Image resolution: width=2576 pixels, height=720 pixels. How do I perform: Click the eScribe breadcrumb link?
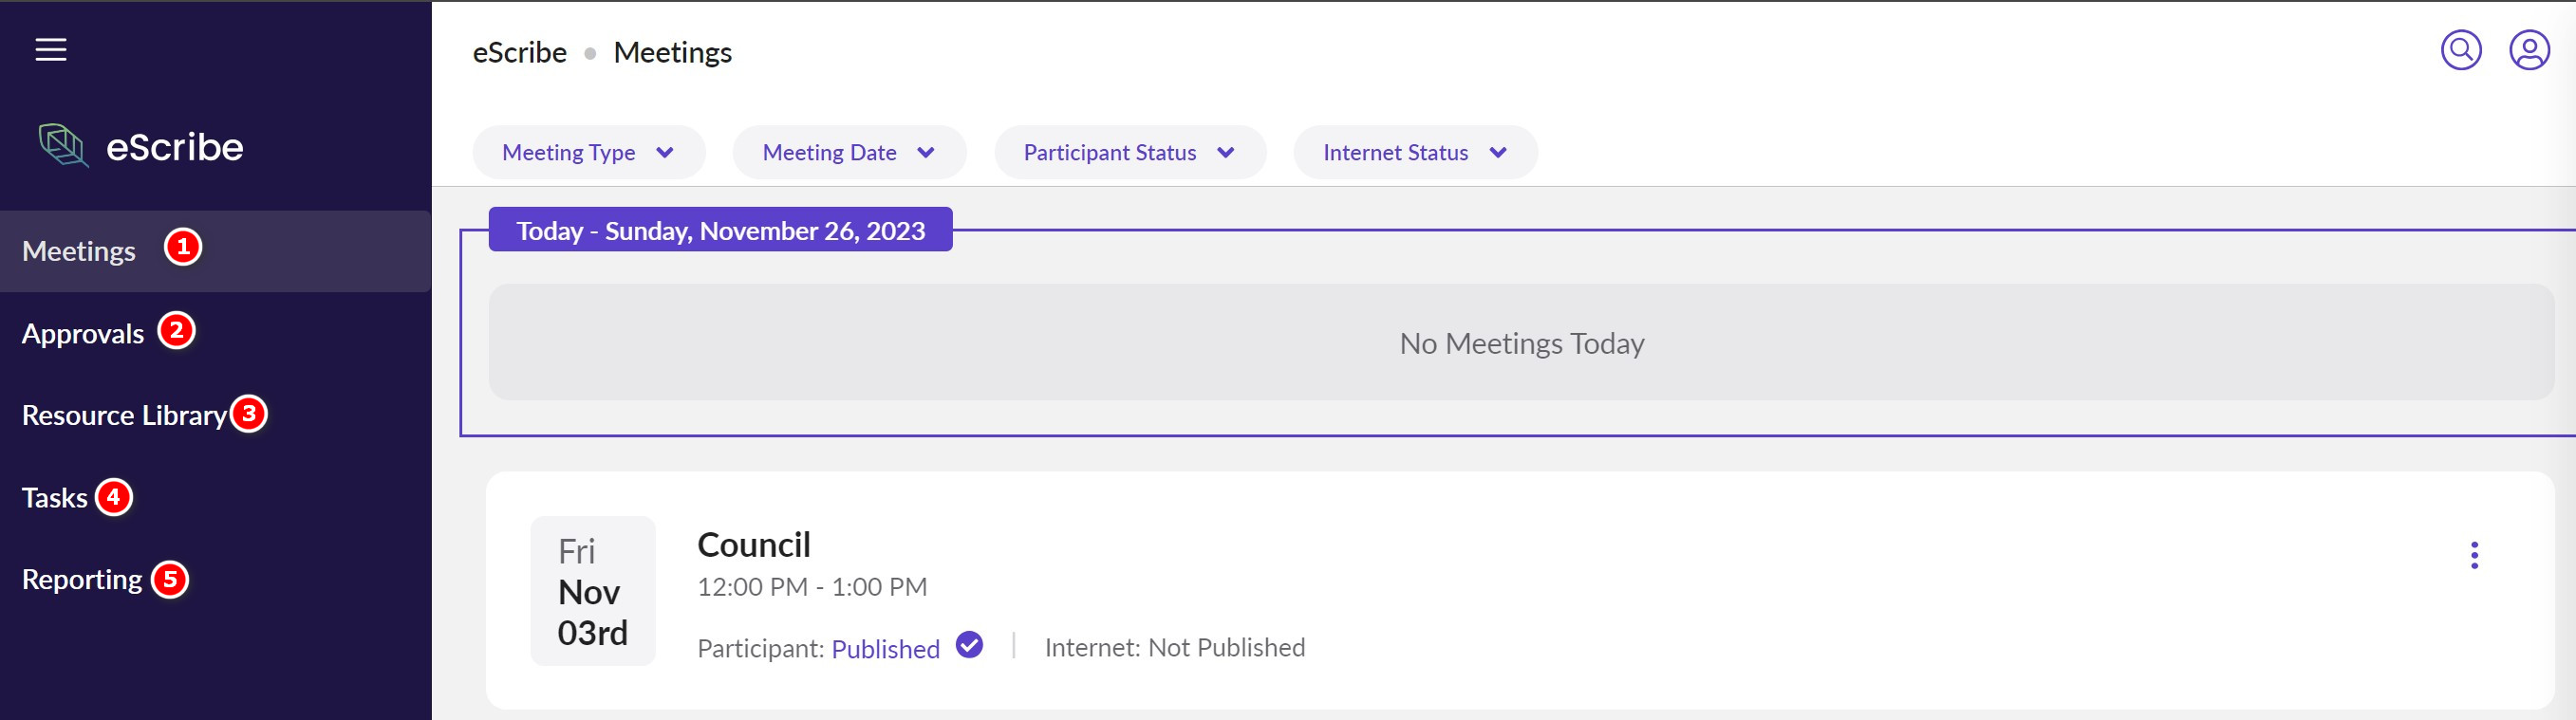pyautogui.click(x=519, y=52)
